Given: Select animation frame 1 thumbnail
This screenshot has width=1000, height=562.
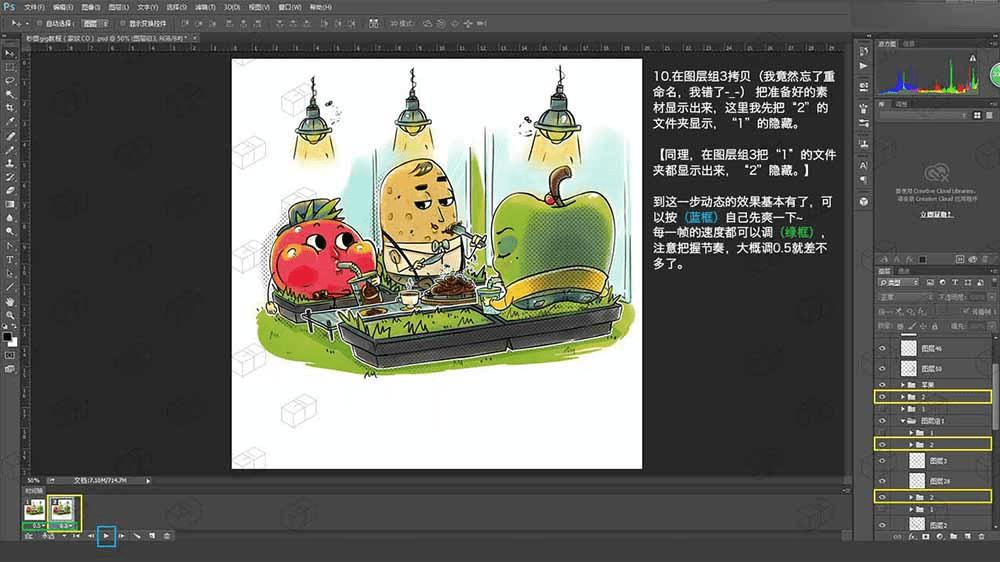Looking at the screenshot, I should tap(34, 510).
